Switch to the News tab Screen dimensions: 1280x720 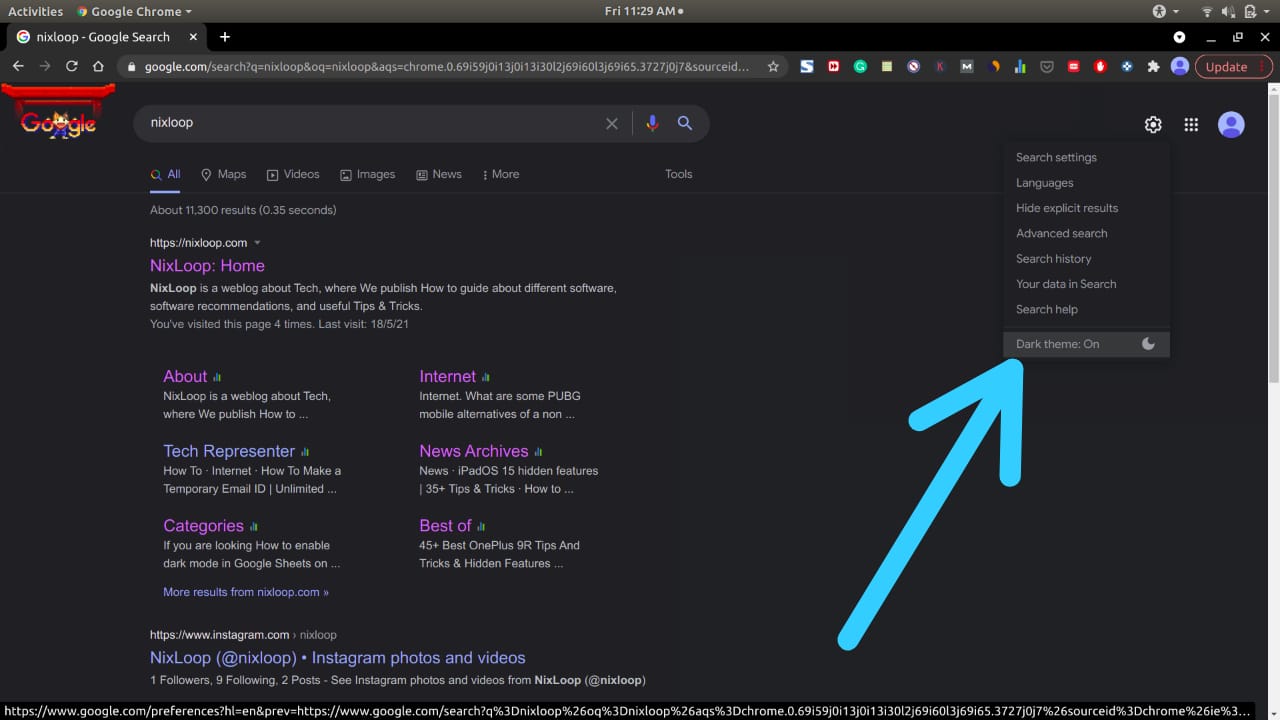pos(438,174)
